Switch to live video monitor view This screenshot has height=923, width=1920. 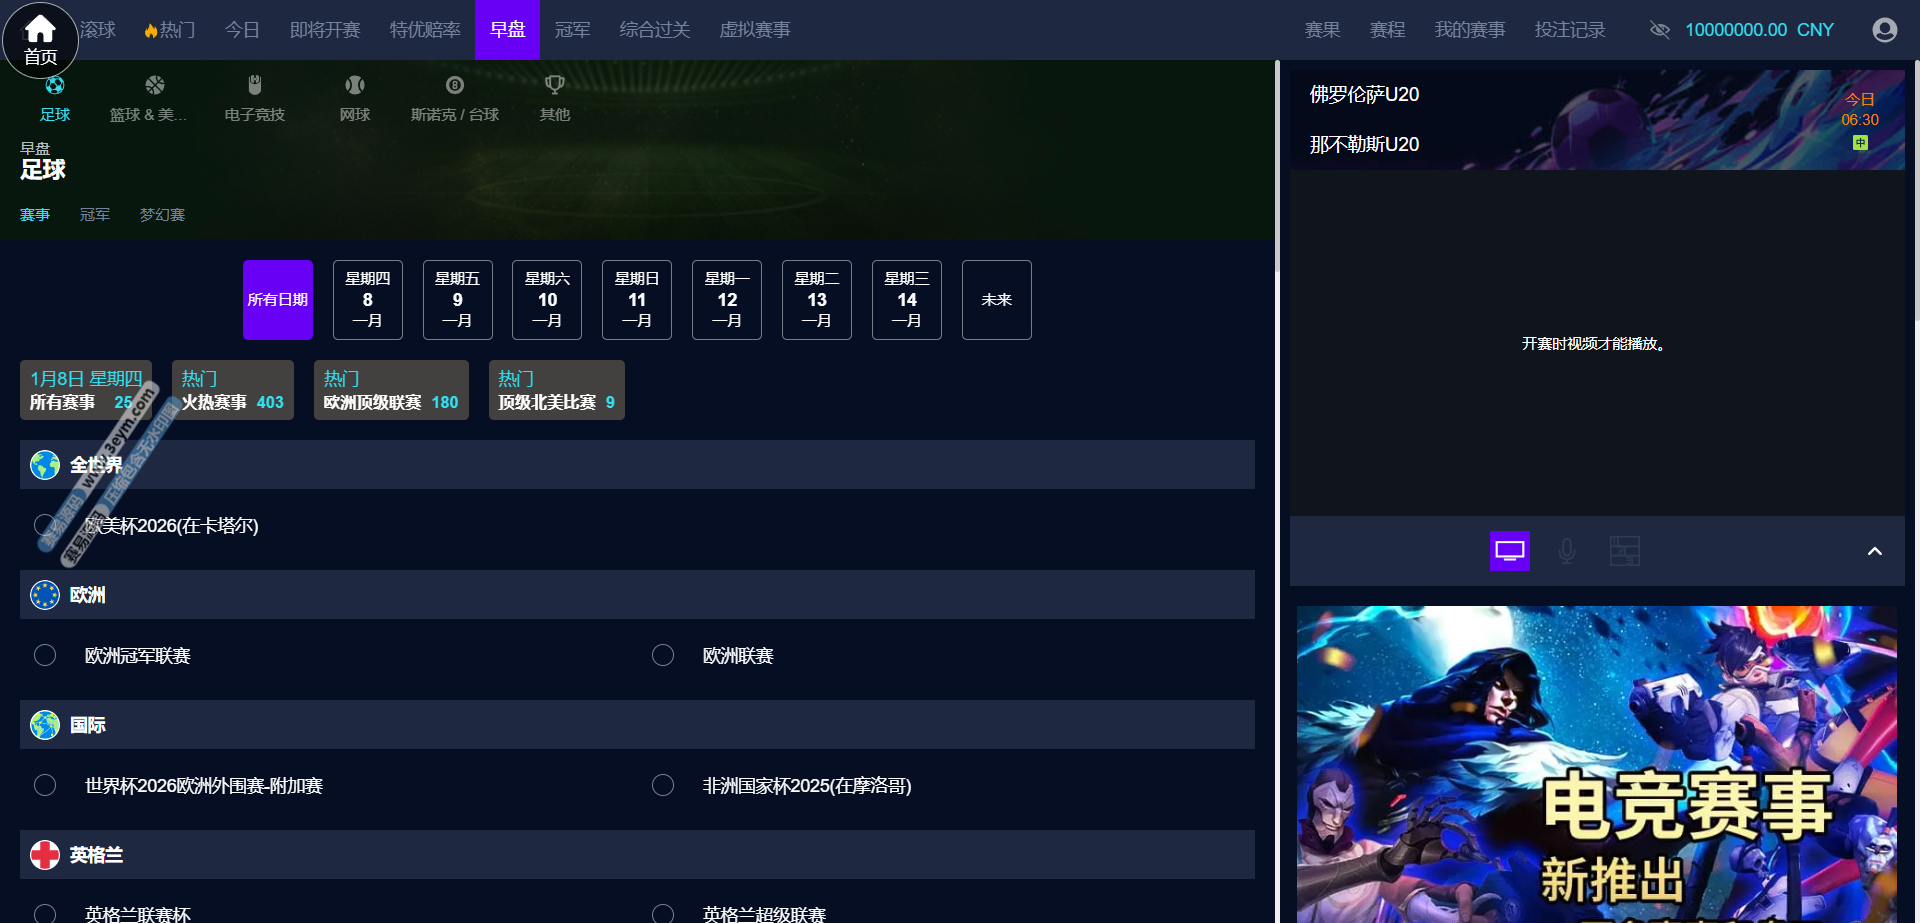[1509, 551]
